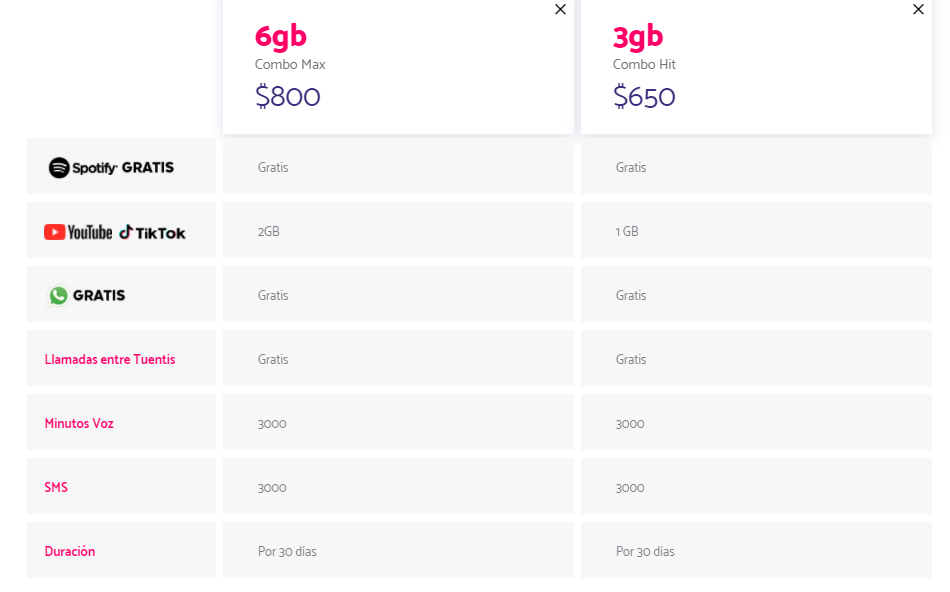Screen dimensions: 950x592
Task: Select the 6gb plan title
Action: point(281,36)
